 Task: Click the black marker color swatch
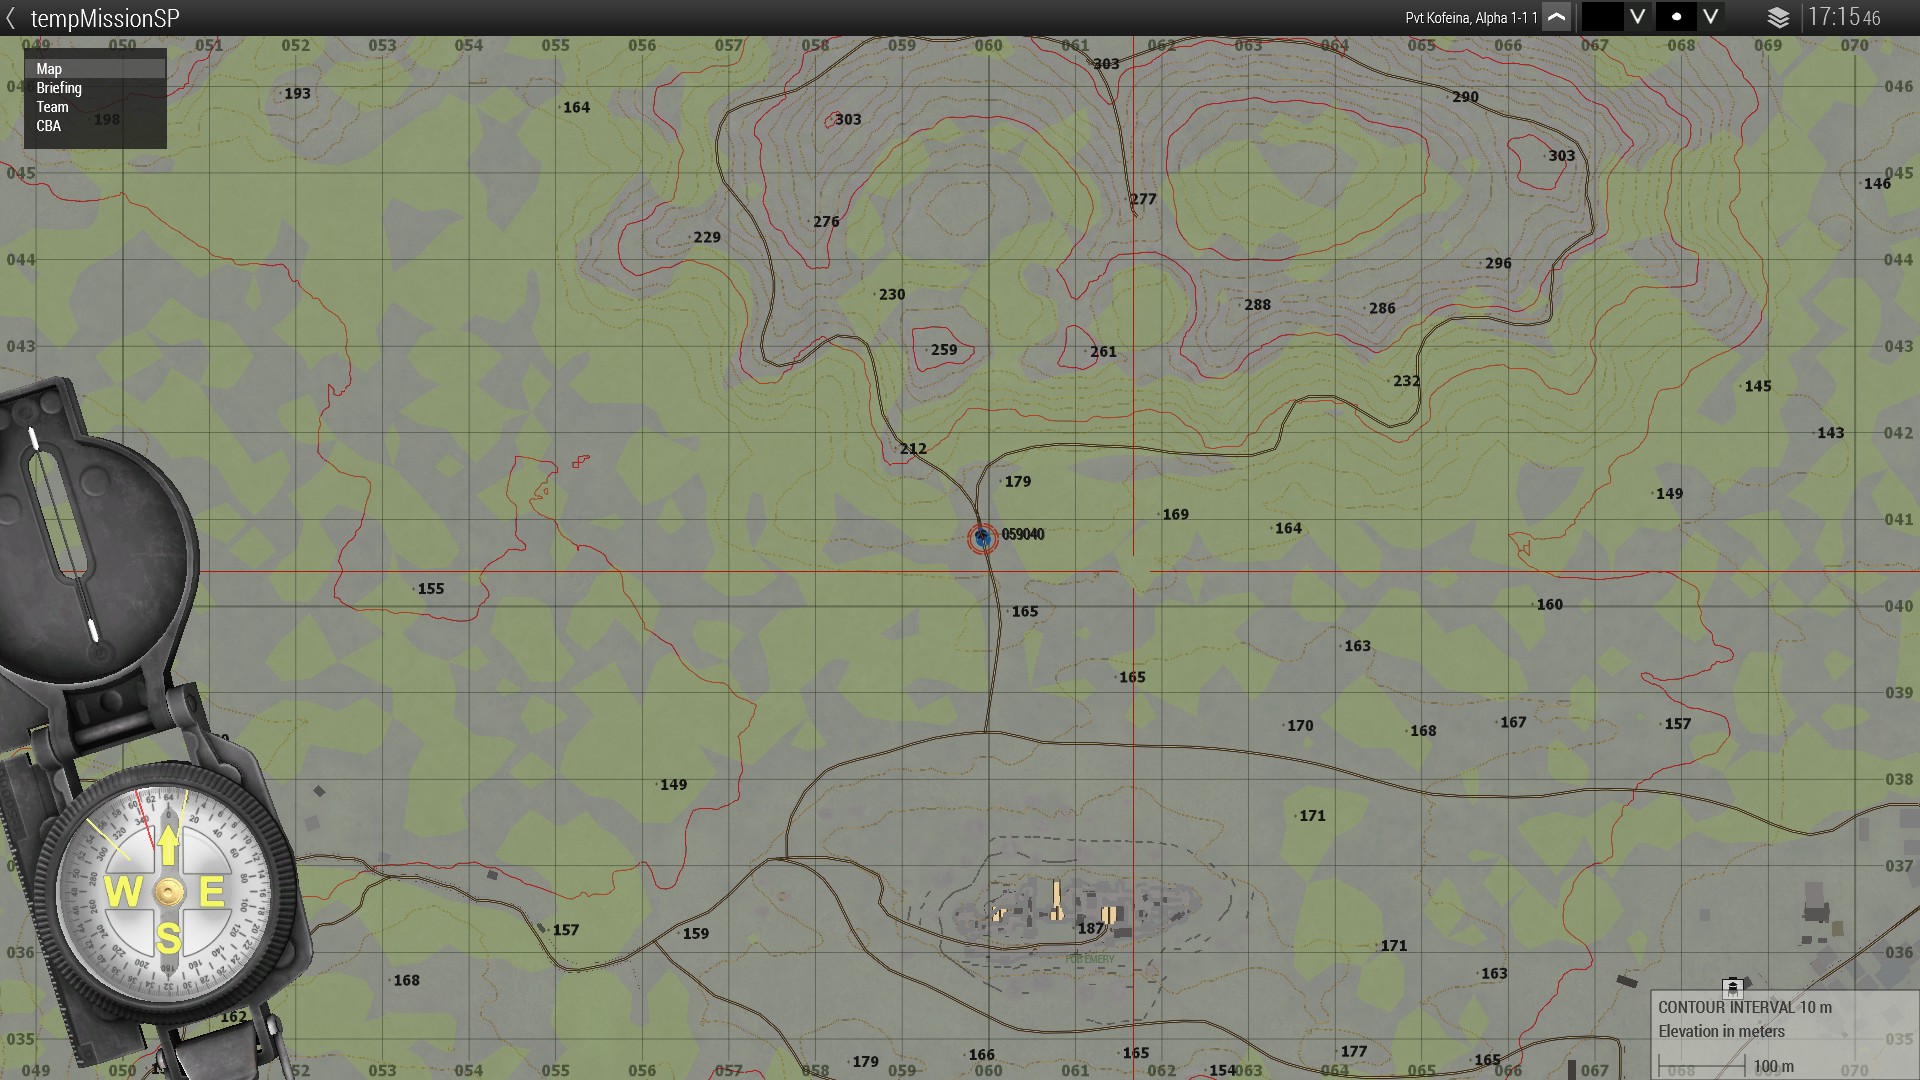pyautogui.click(x=1602, y=17)
